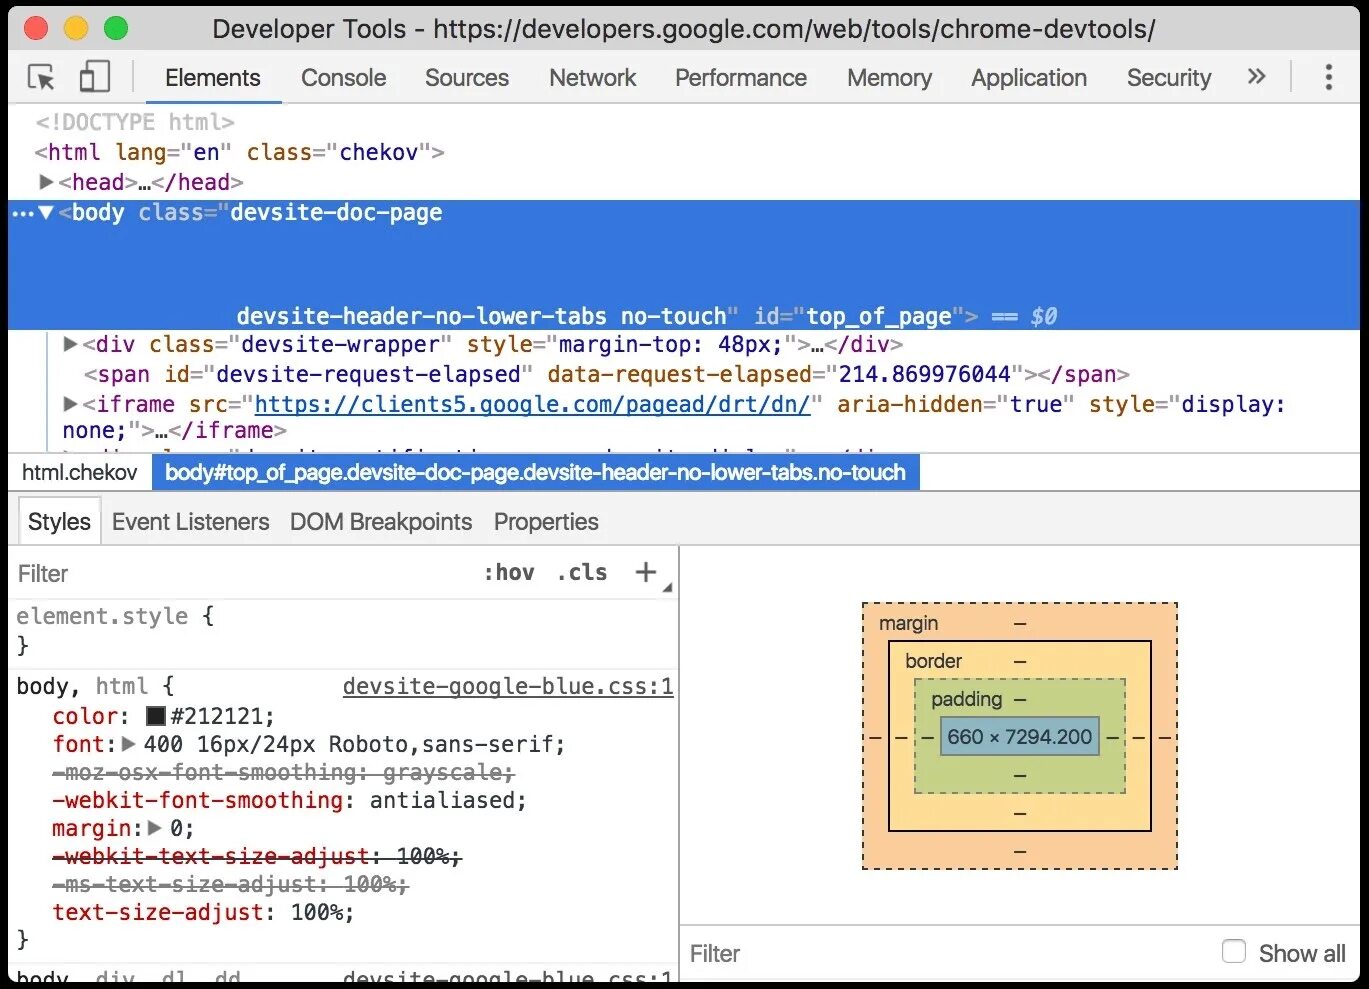Select body#top_of_page breadcrumb item
The width and height of the screenshot is (1369, 989).
pos(535,472)
